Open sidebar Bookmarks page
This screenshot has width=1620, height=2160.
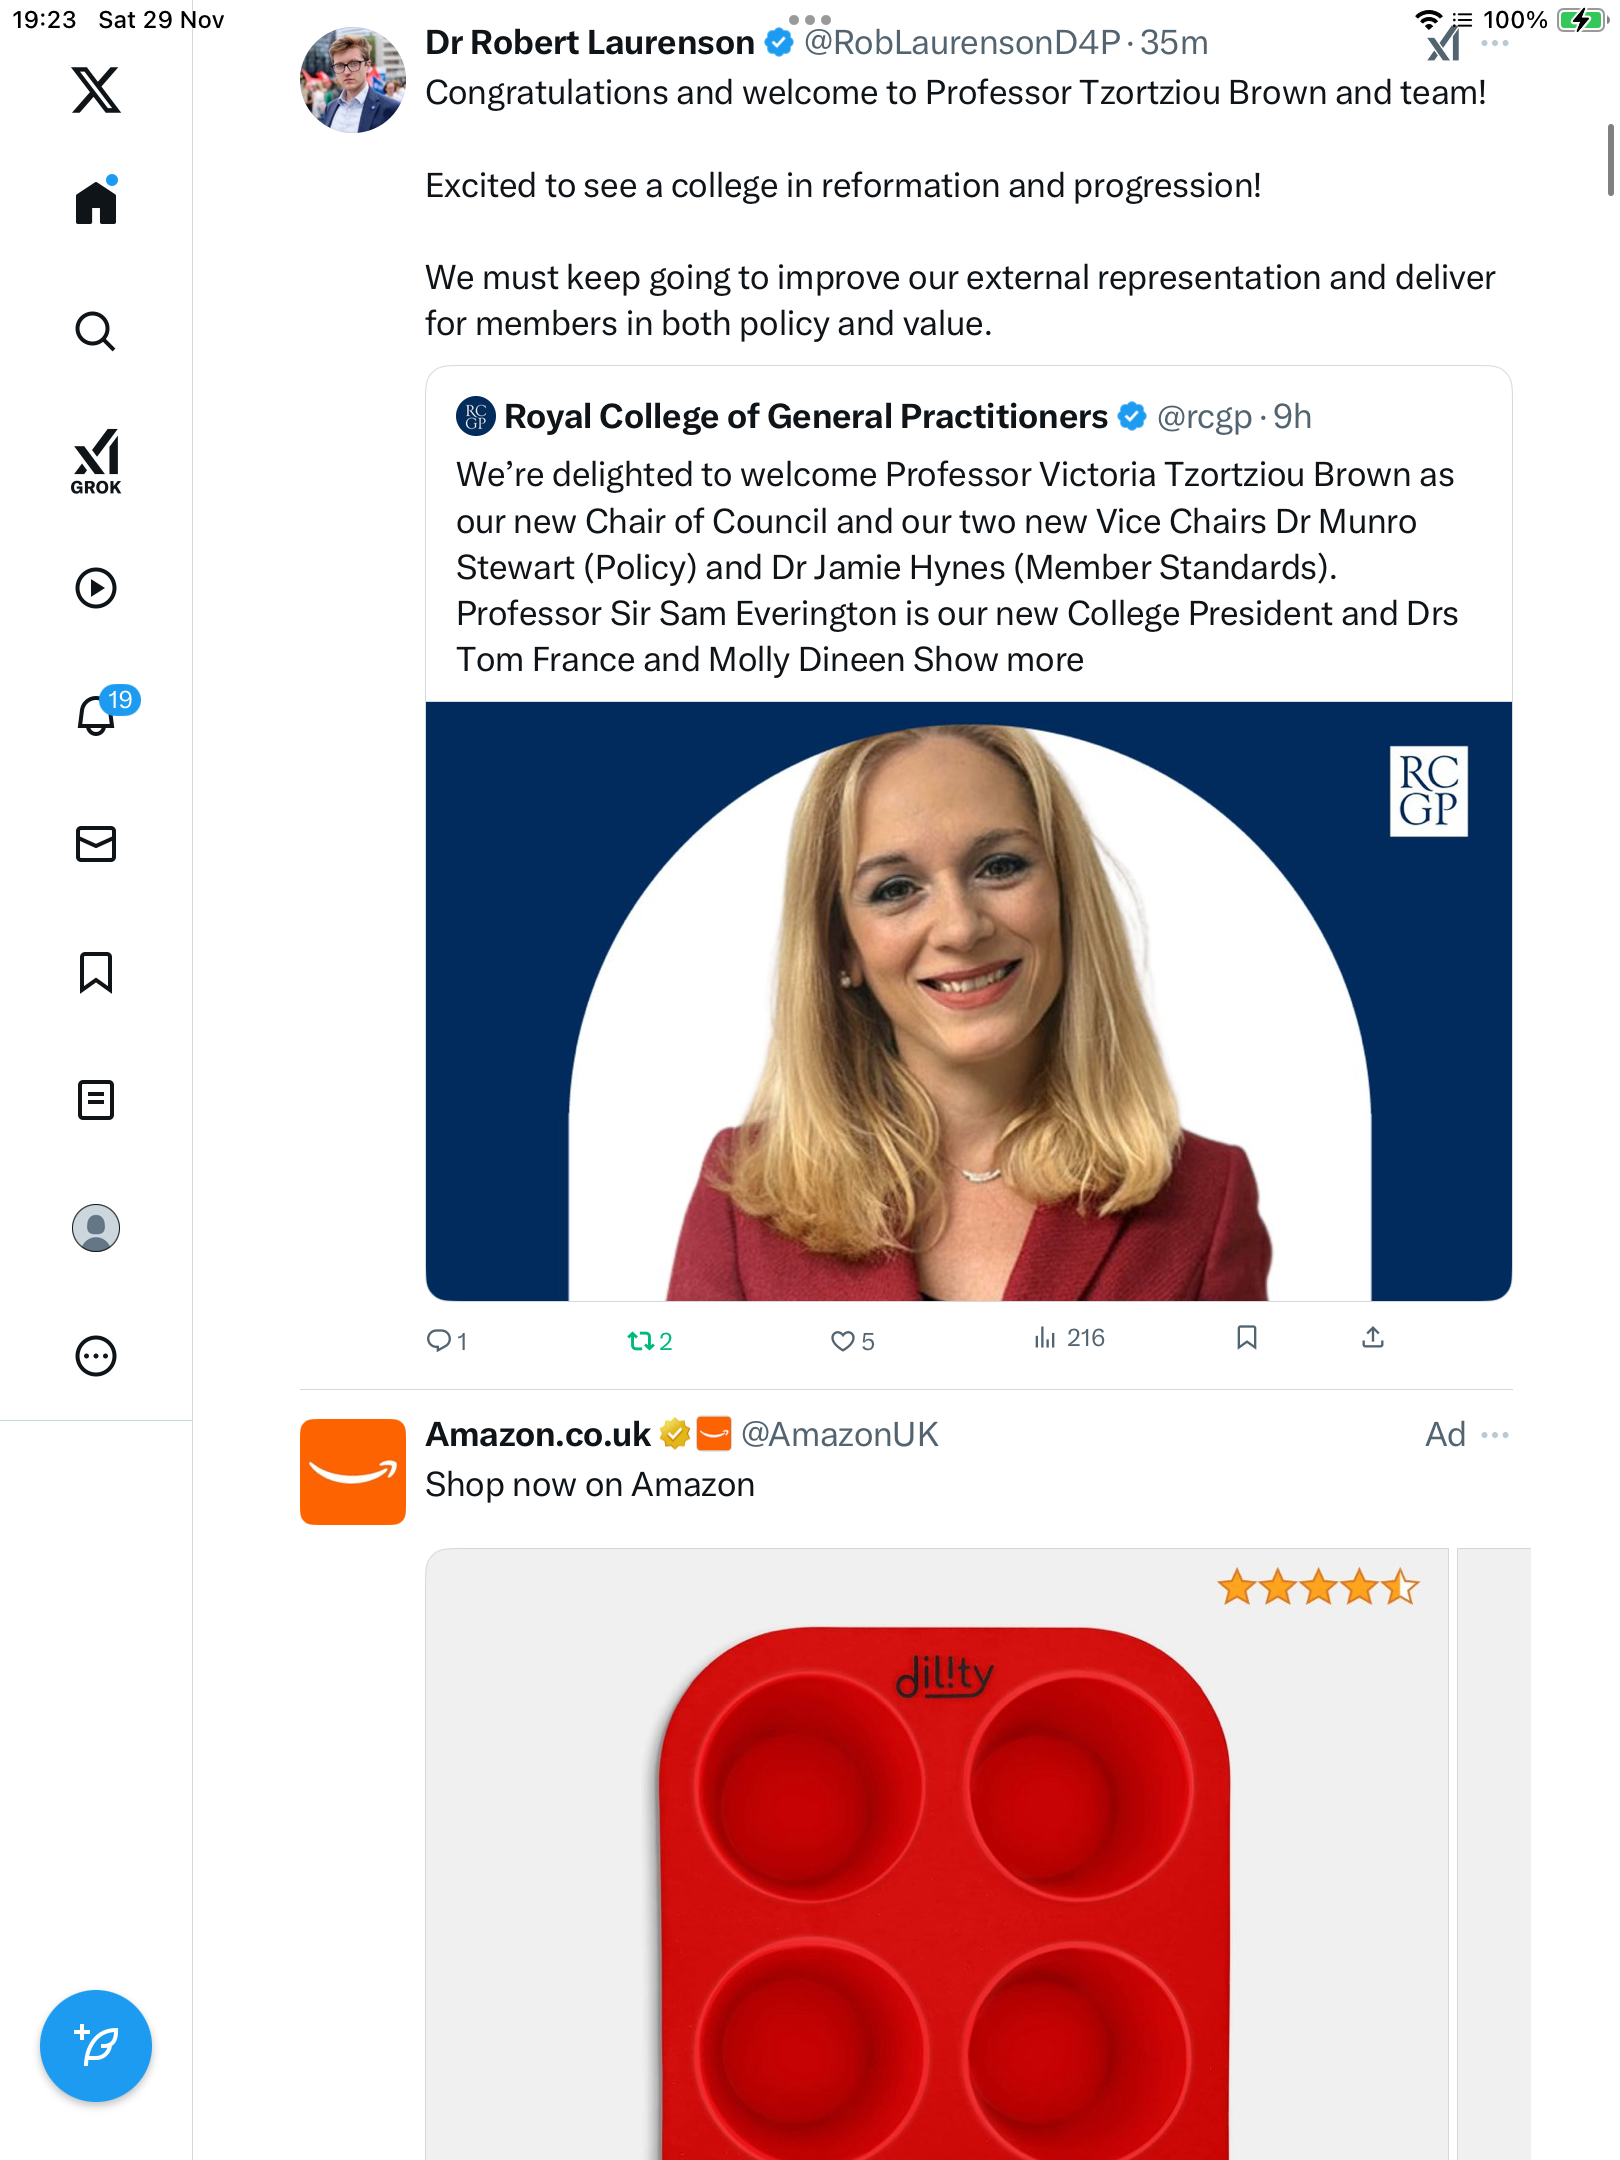(96, 972)
